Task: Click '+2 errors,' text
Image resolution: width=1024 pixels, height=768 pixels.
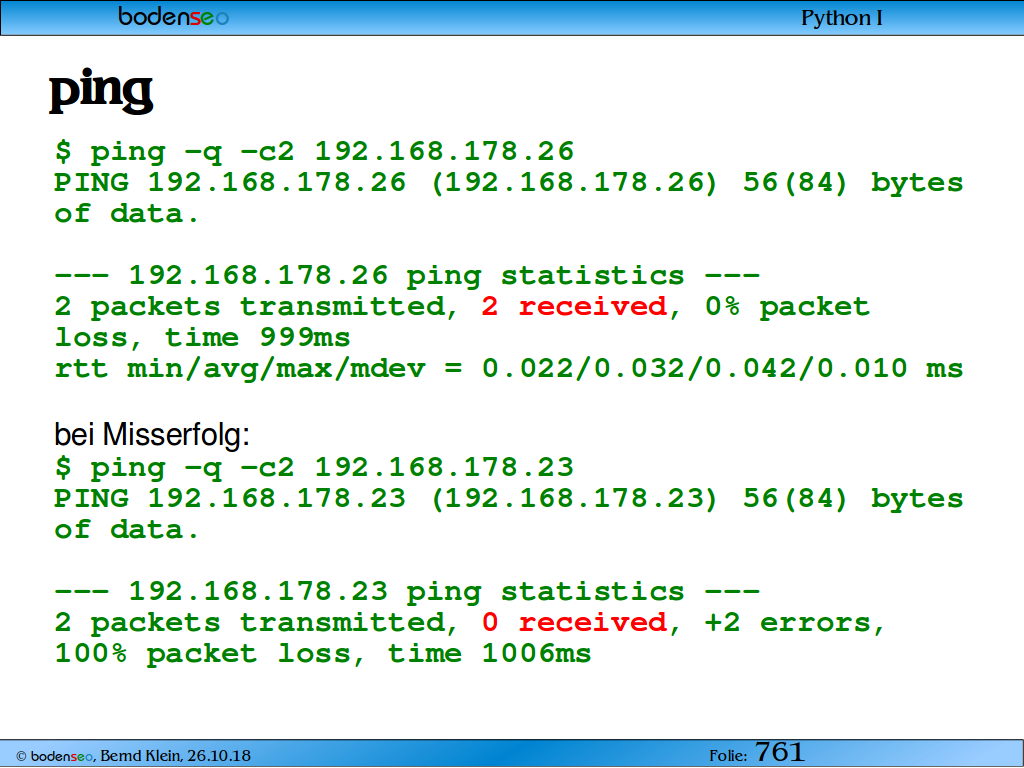Action: [x=795, y=623]
